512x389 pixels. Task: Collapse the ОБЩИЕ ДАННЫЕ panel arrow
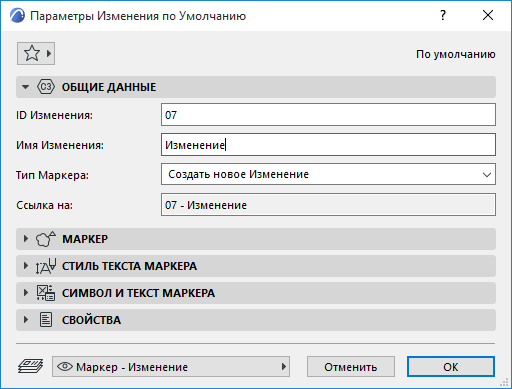[x=25, y=87]
